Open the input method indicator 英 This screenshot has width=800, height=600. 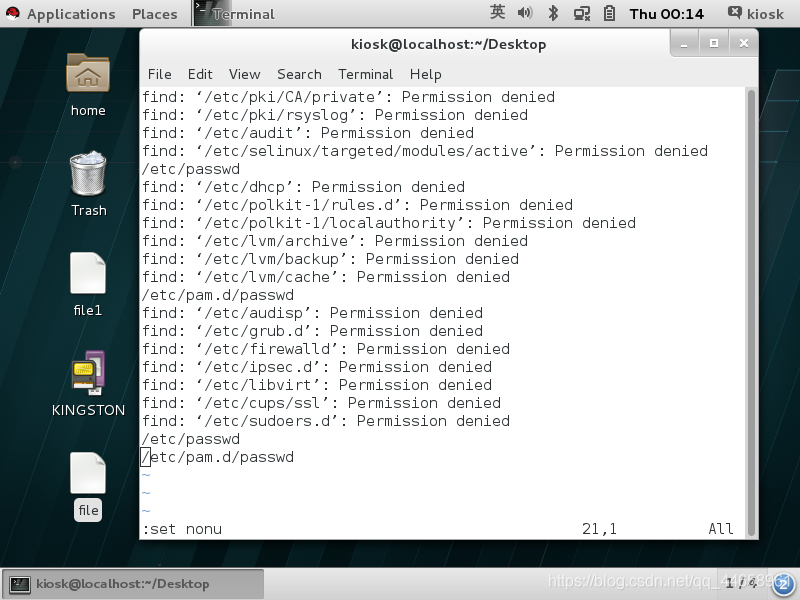click(497, 12)
